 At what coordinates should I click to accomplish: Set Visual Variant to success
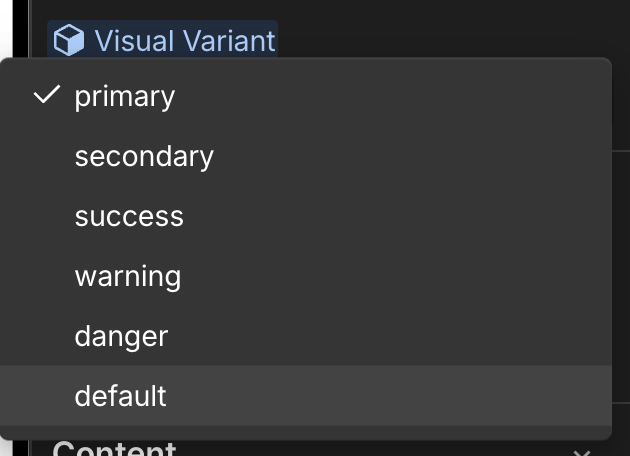[129, 216]
